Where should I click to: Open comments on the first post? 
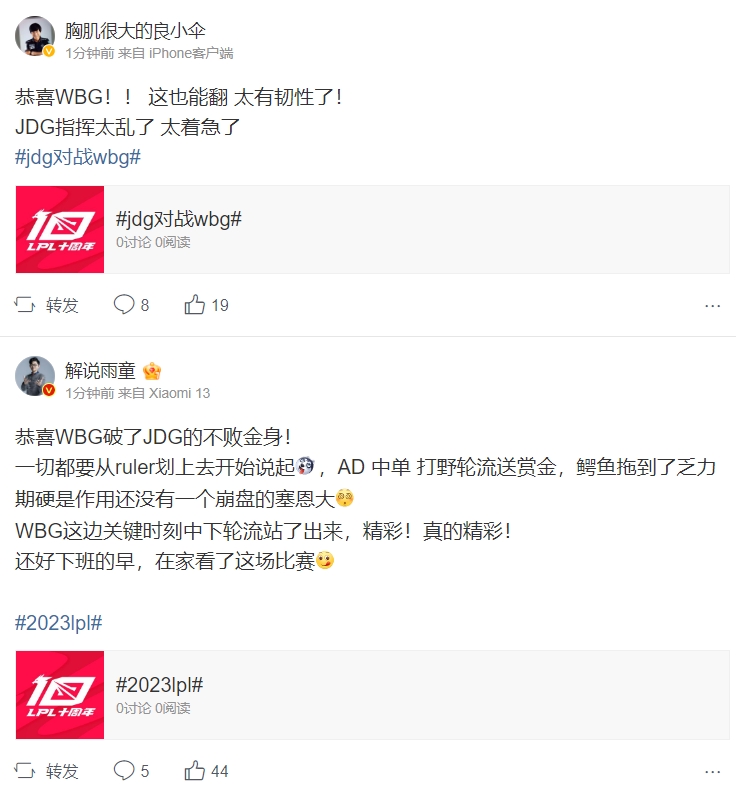(x=124, y=305)
